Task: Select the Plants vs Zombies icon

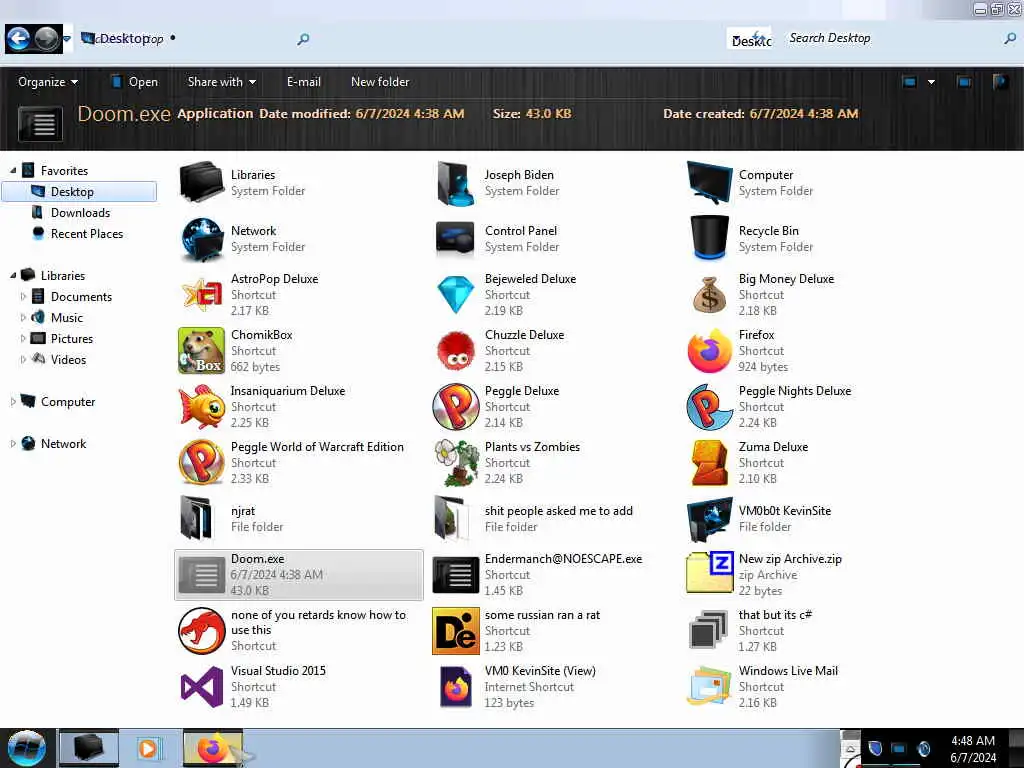Action: (455, 462)
